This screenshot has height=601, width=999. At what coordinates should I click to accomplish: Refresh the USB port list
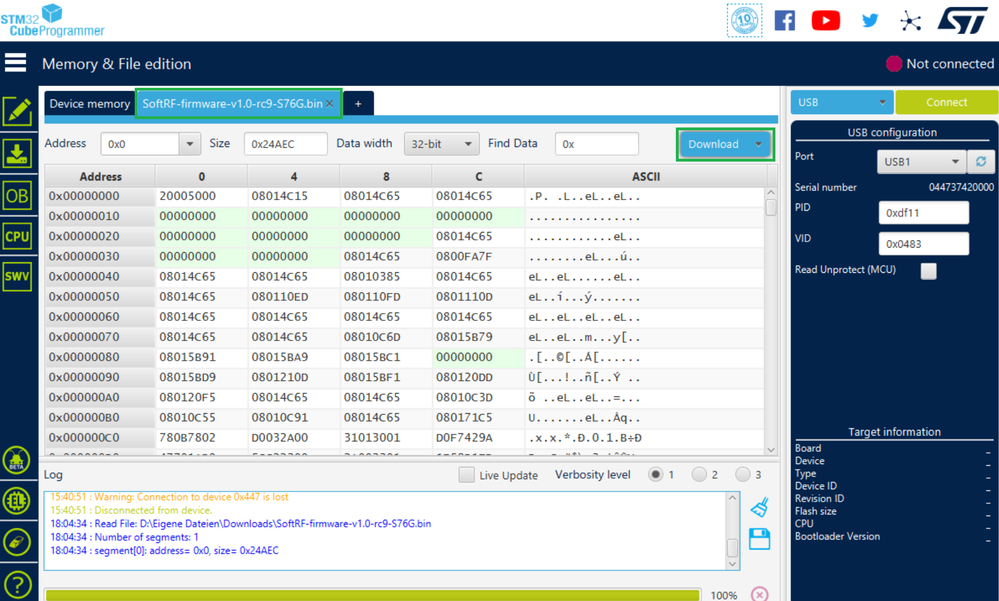tap(981, 162)
